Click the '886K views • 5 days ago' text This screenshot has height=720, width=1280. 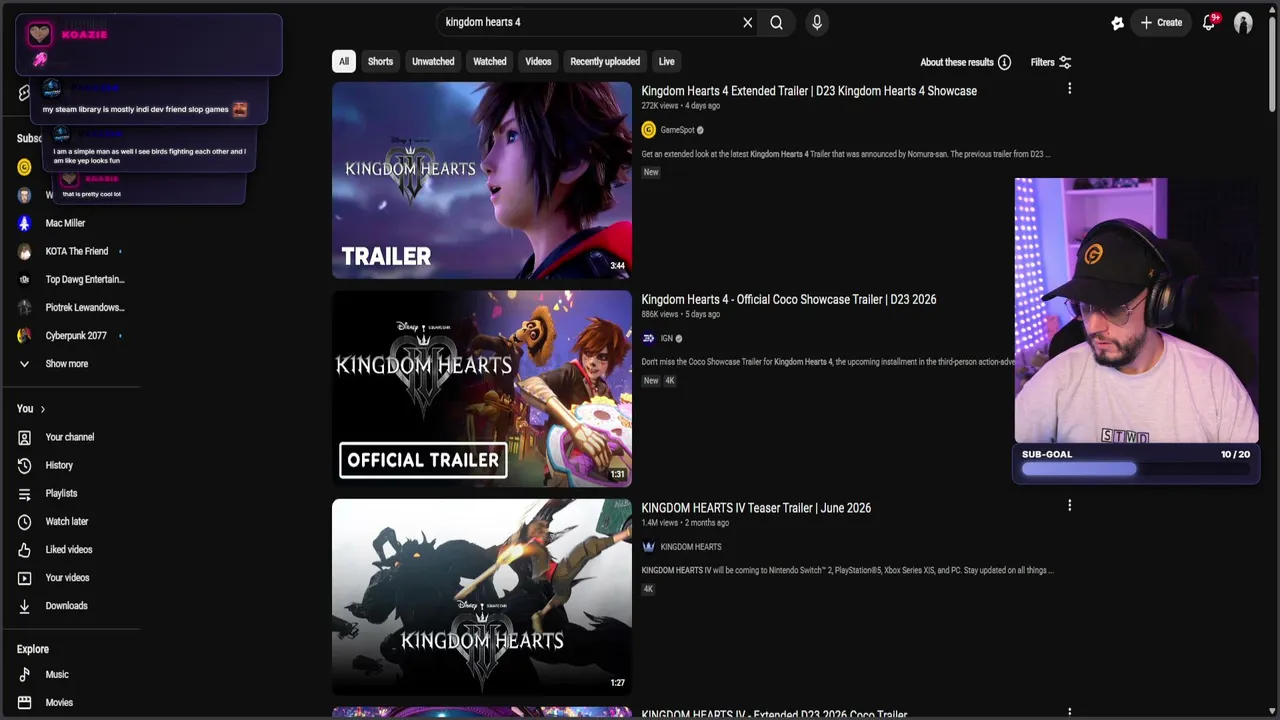click(x=681, y=314)
